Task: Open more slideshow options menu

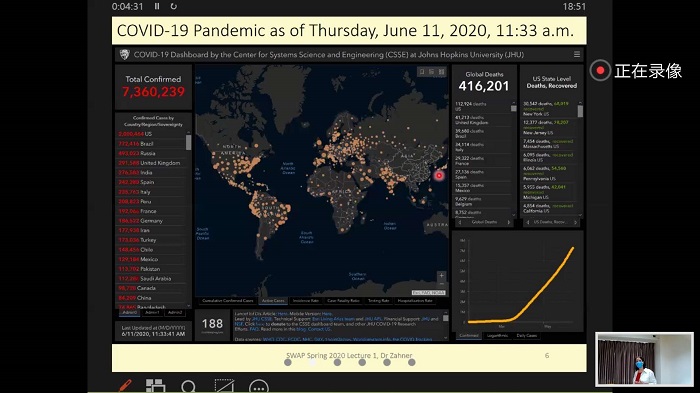Action: [259, 387]
